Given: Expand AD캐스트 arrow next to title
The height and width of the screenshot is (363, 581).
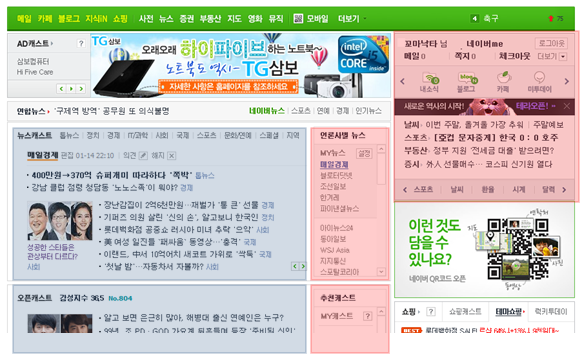Looking at the screenshot, I should (x=52, y=43).
